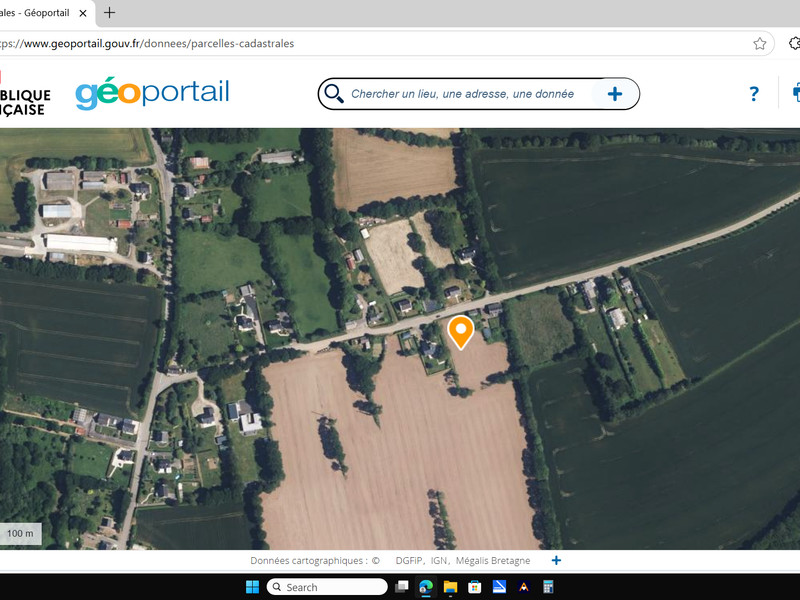Expand map data credits with plus
Screen dimensions: 800x600
(556, 561)
